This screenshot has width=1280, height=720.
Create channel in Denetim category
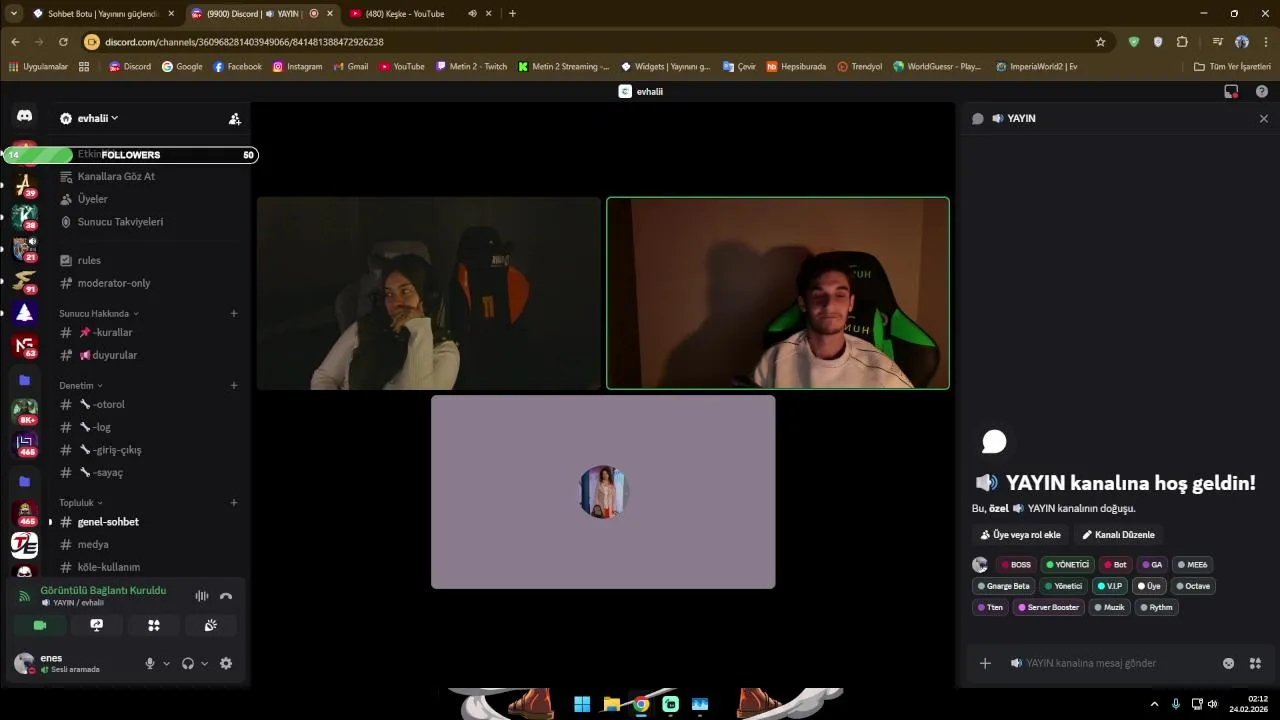(x=234, y=385)
